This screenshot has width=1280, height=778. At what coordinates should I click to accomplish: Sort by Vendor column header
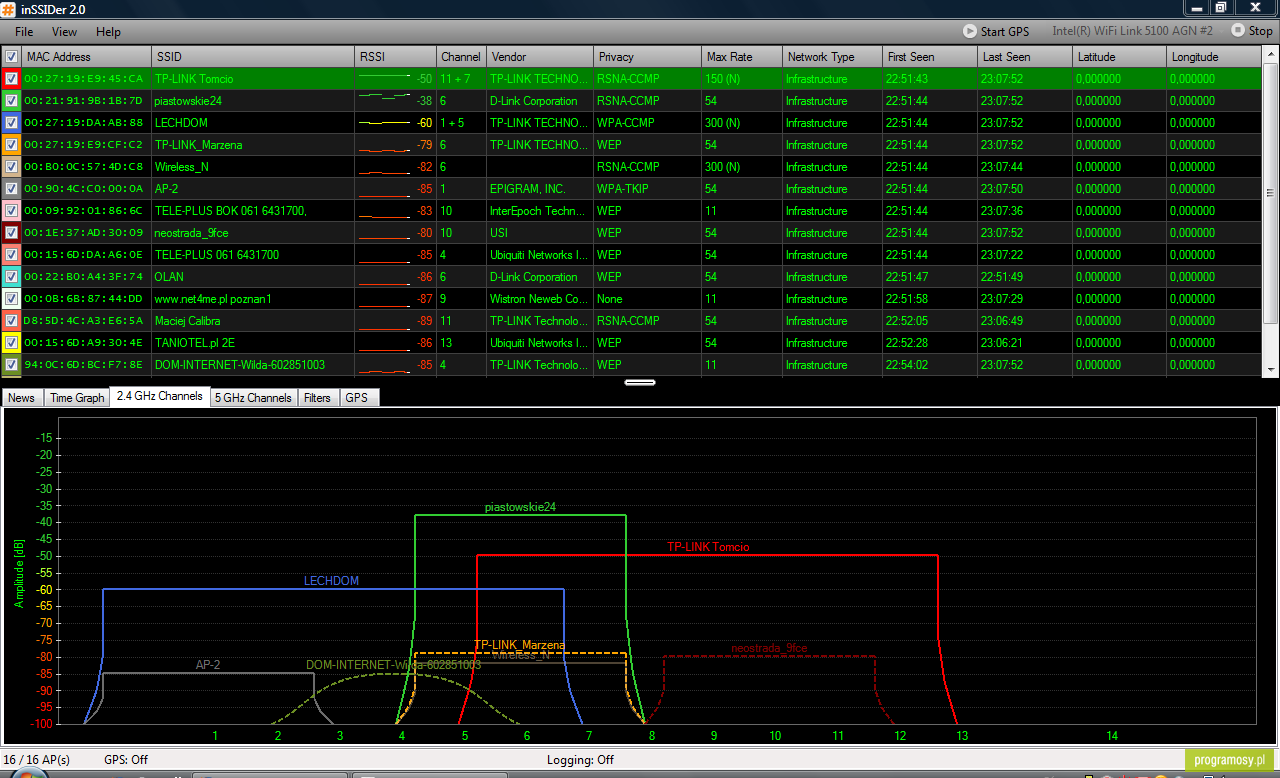pos(539,57)
